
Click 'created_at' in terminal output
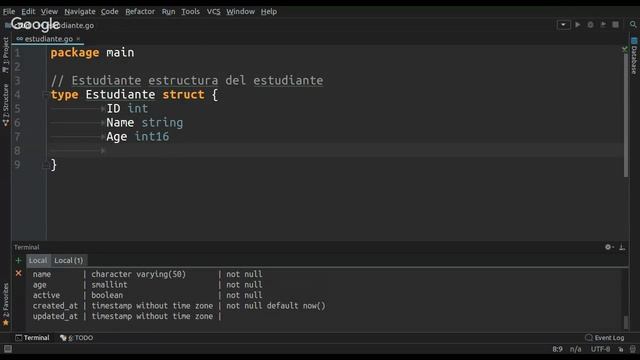pos(55,306)
